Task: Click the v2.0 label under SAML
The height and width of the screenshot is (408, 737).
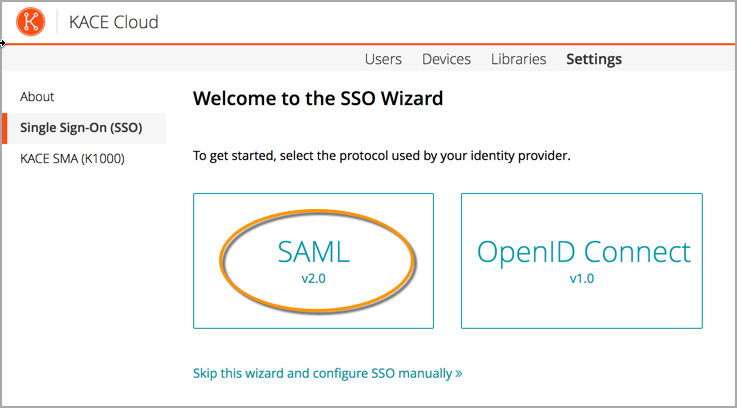Action: 313,278
